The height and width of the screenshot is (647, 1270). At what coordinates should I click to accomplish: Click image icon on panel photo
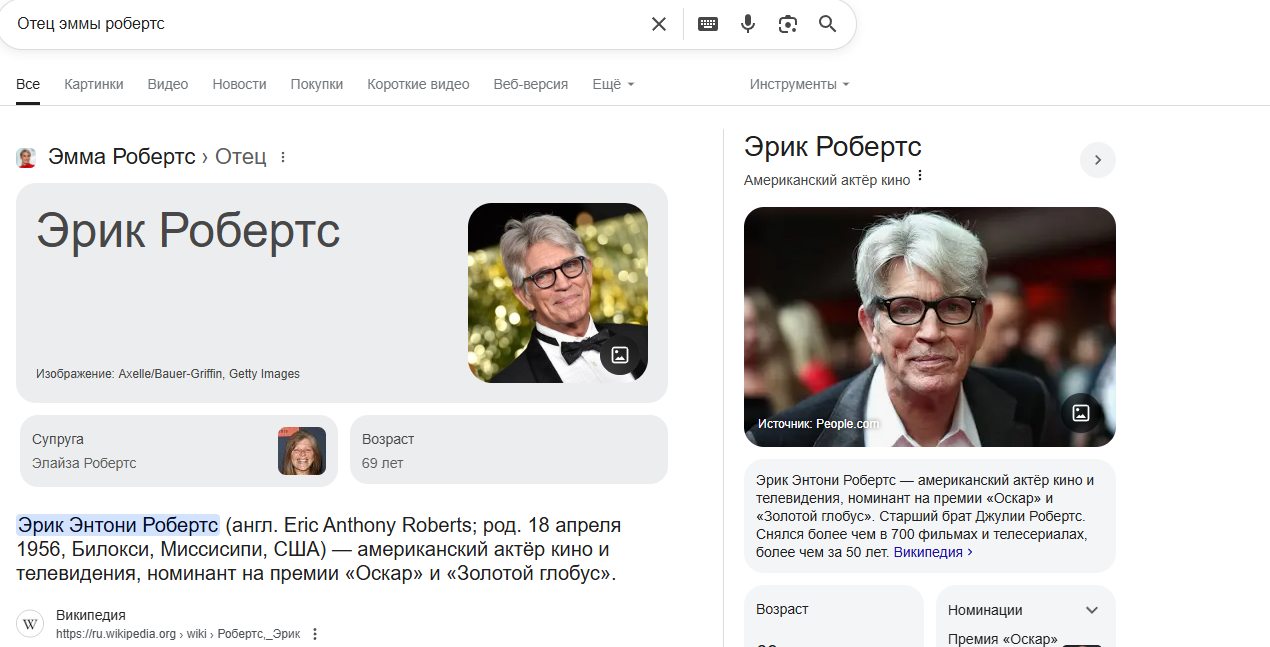(x=1081, y=413)
